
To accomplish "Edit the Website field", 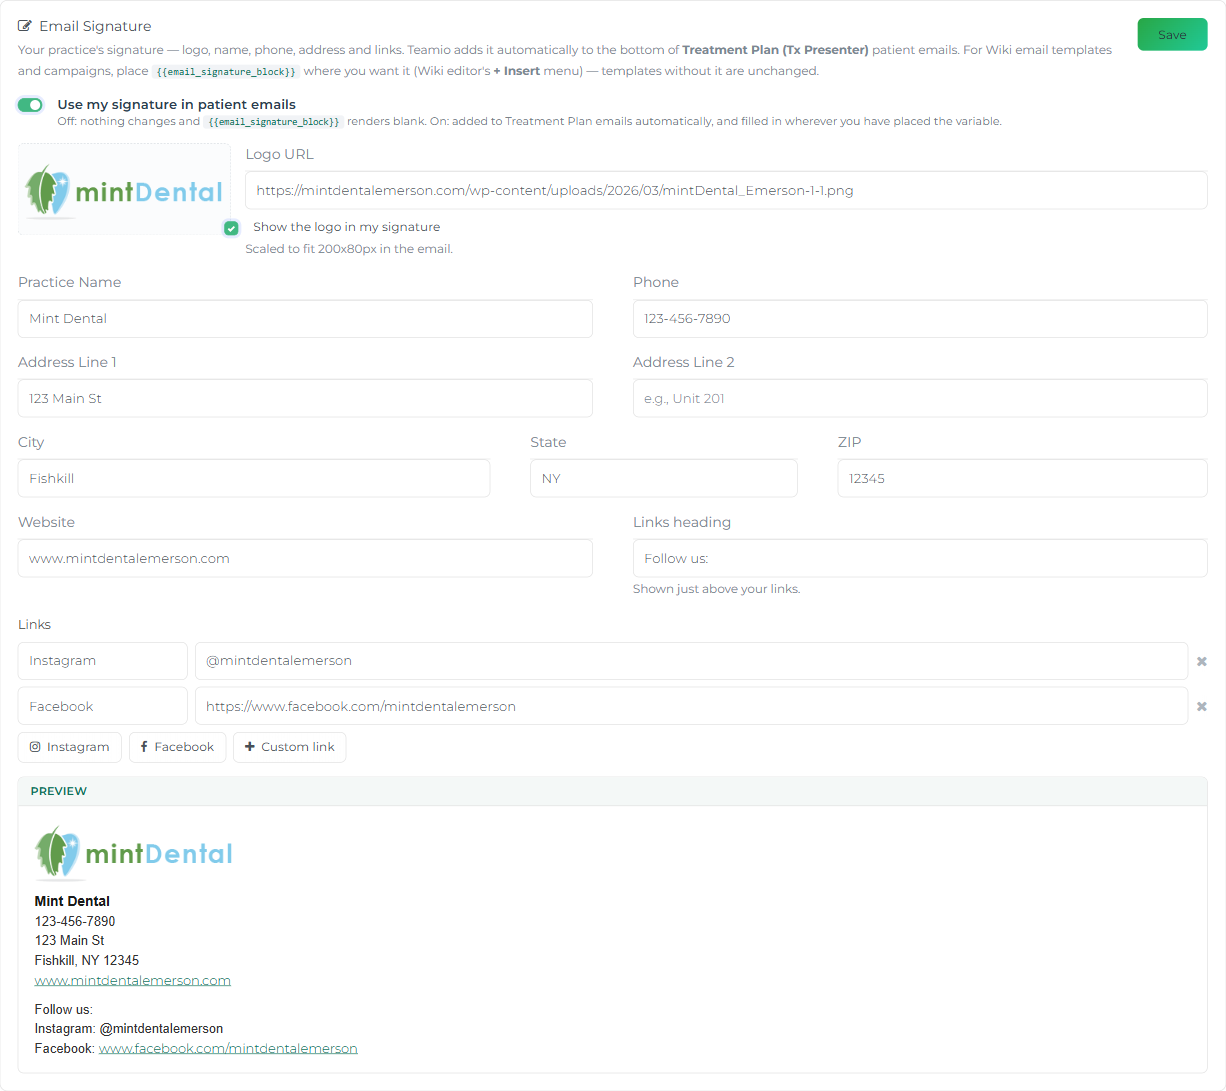I will [x=305, y=558].
